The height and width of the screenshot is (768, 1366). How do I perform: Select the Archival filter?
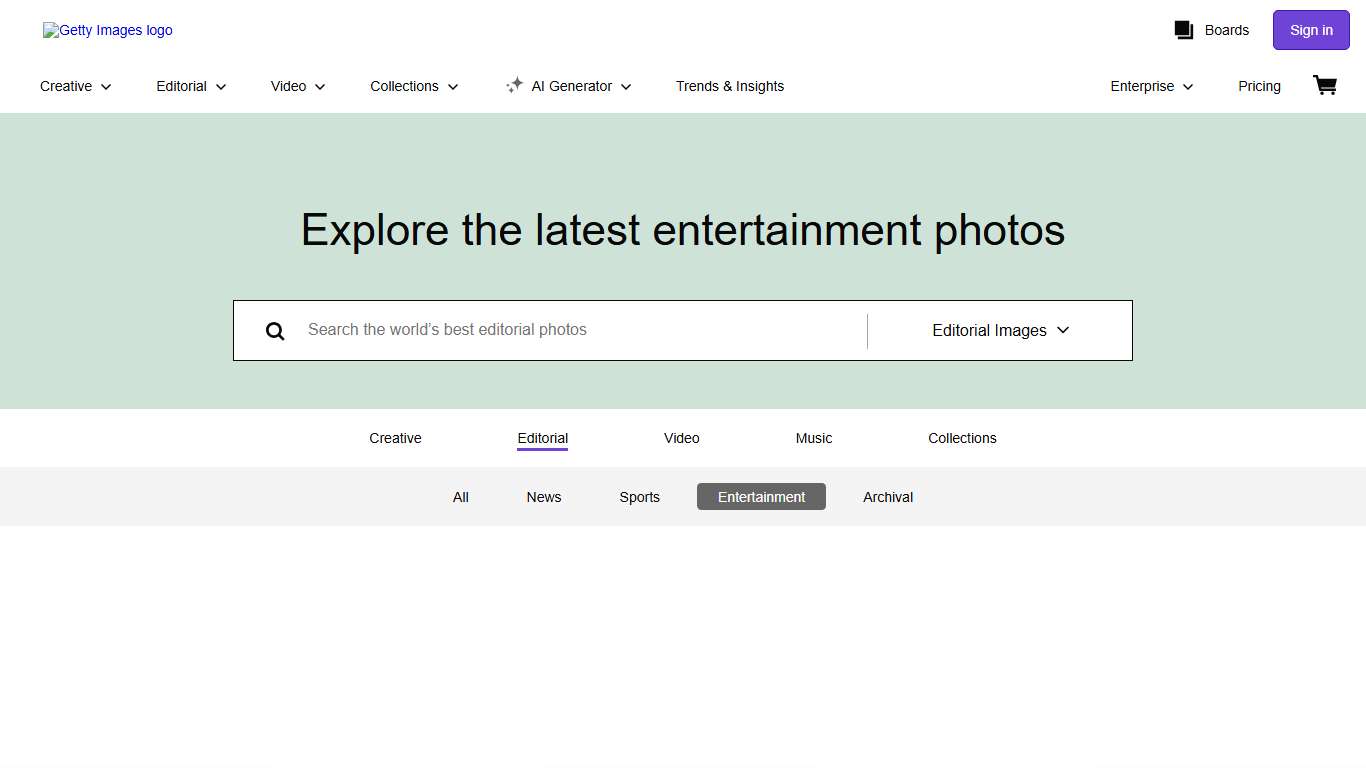tap(888, 497)
